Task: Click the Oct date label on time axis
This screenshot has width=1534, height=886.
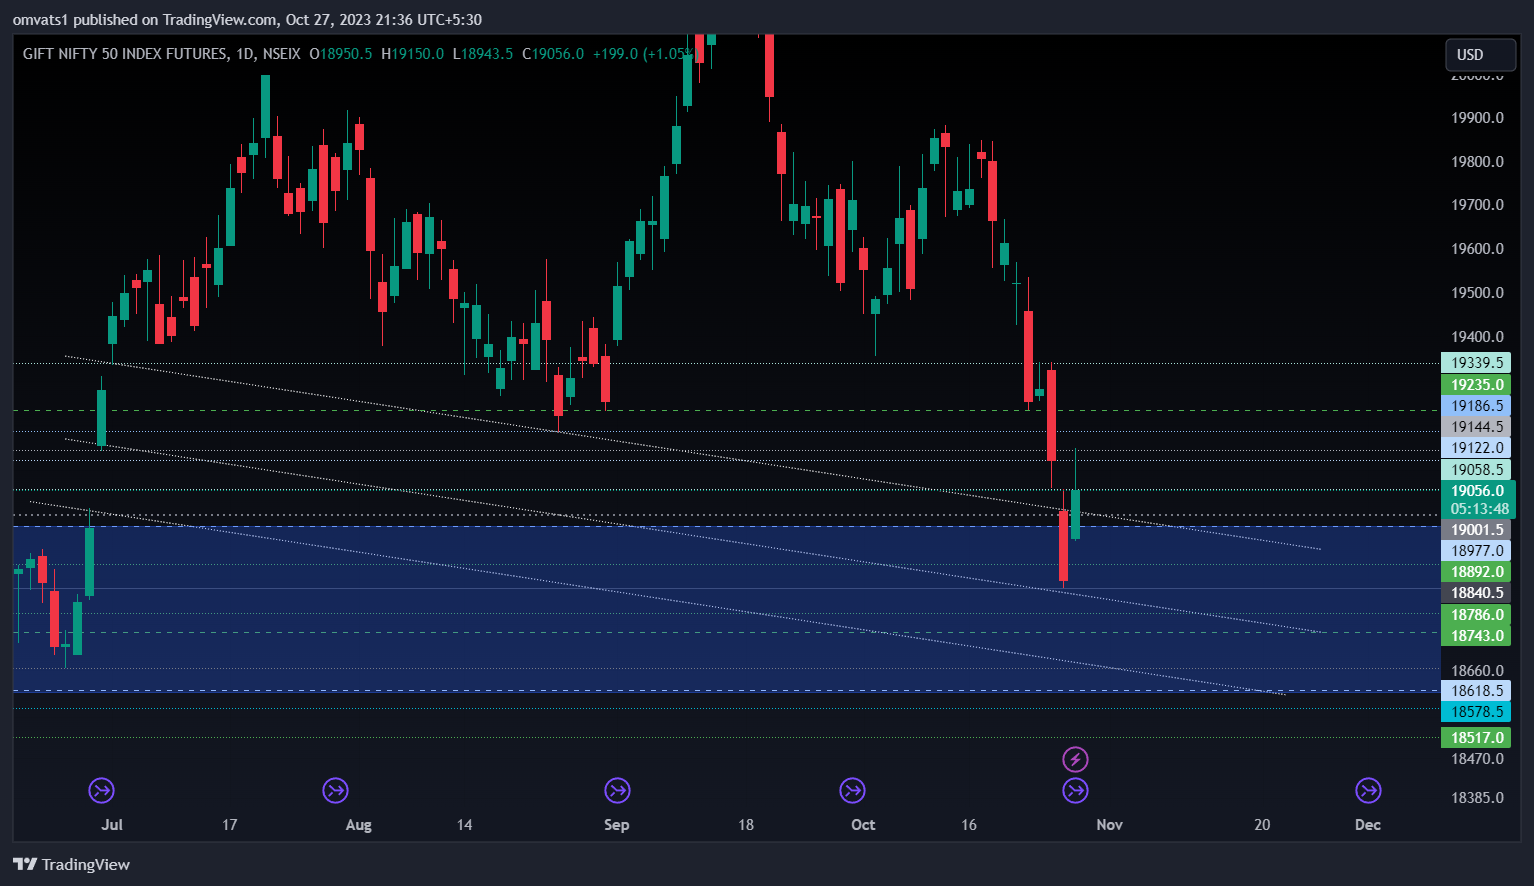Action: coord(863,825)
